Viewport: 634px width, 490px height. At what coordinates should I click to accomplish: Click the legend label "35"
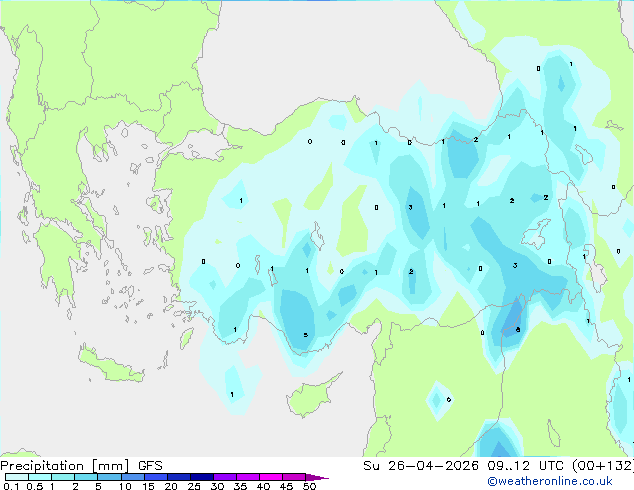tap(241, 486)
